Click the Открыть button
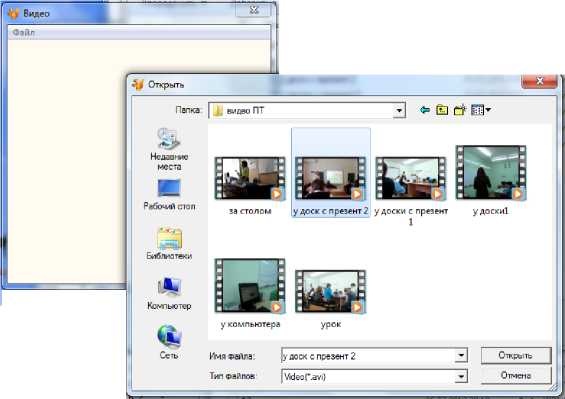 [516, 355]
